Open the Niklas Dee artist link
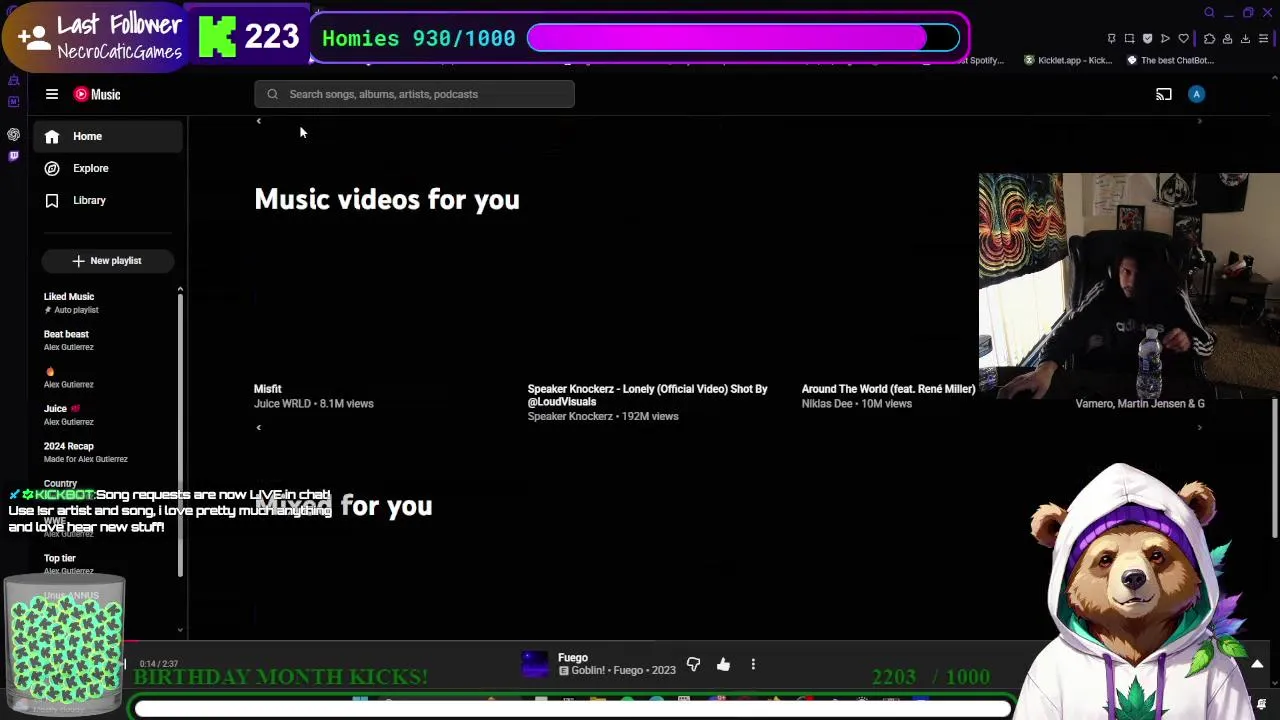Viewport: 1280px width, 720px height. [826, 404]
